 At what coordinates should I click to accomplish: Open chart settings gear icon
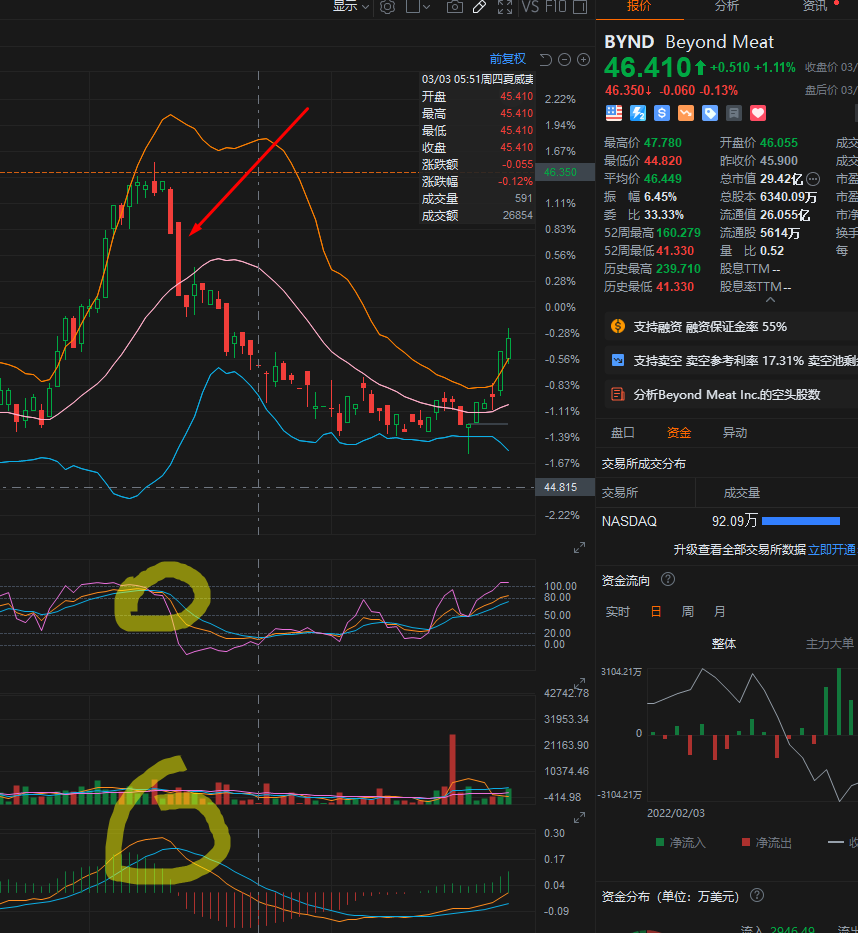pyautogui.click(x=387, y=7)
